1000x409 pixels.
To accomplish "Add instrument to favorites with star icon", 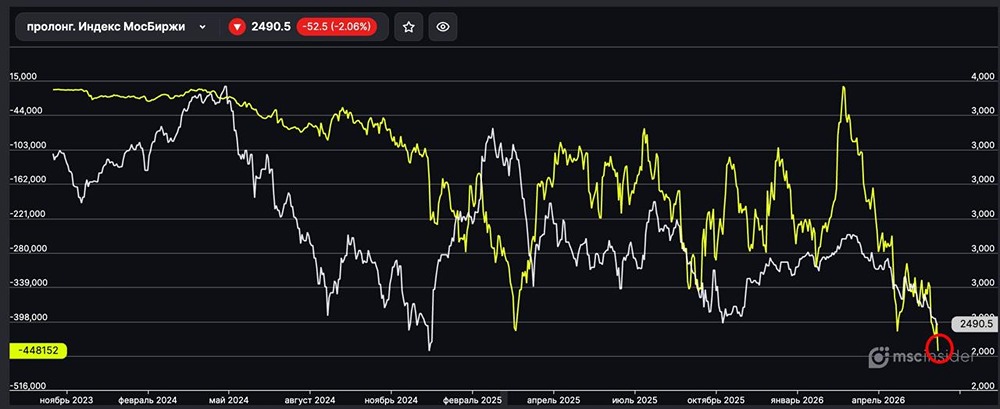I will (x=409, y=27).
